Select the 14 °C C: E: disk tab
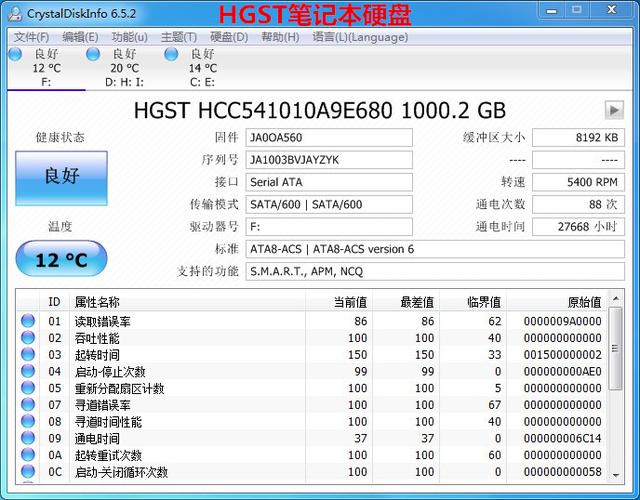The height and width of the screenshot is (500, 640). click(202, 68)
